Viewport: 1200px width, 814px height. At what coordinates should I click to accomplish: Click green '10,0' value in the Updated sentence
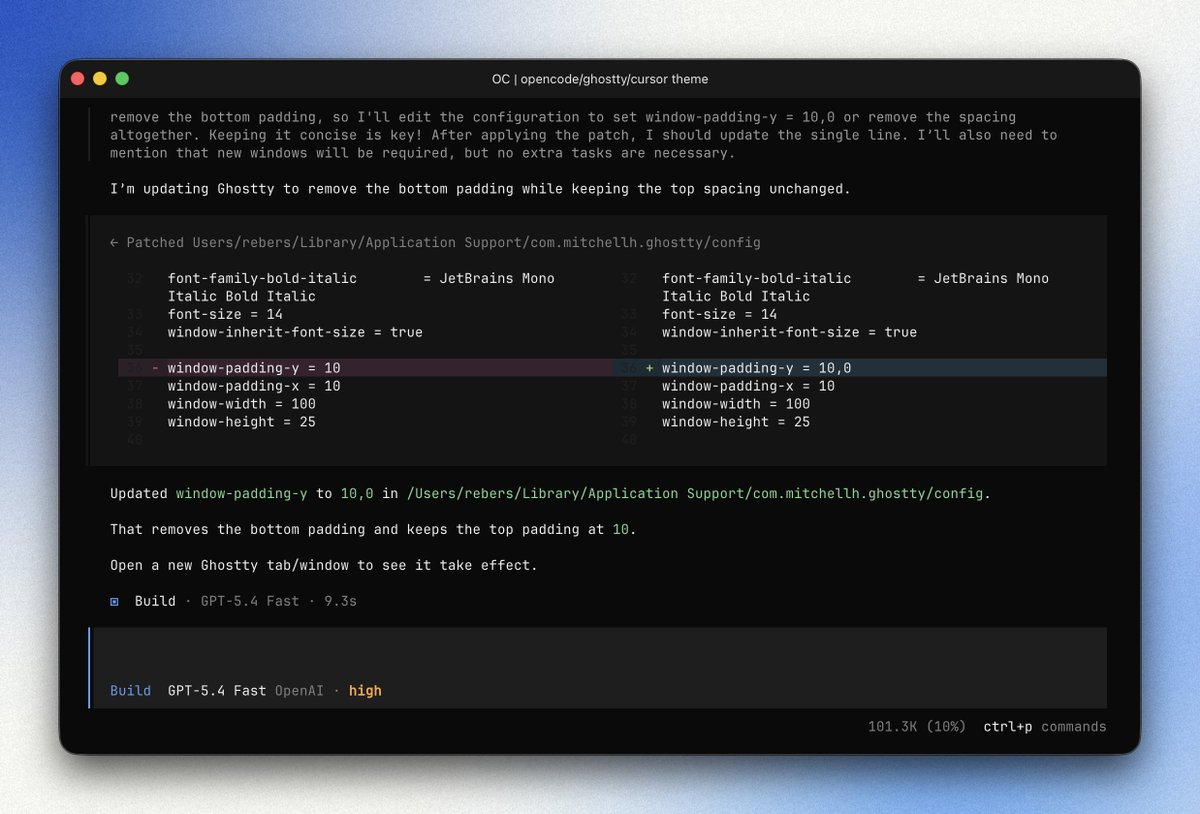point(357,494)
